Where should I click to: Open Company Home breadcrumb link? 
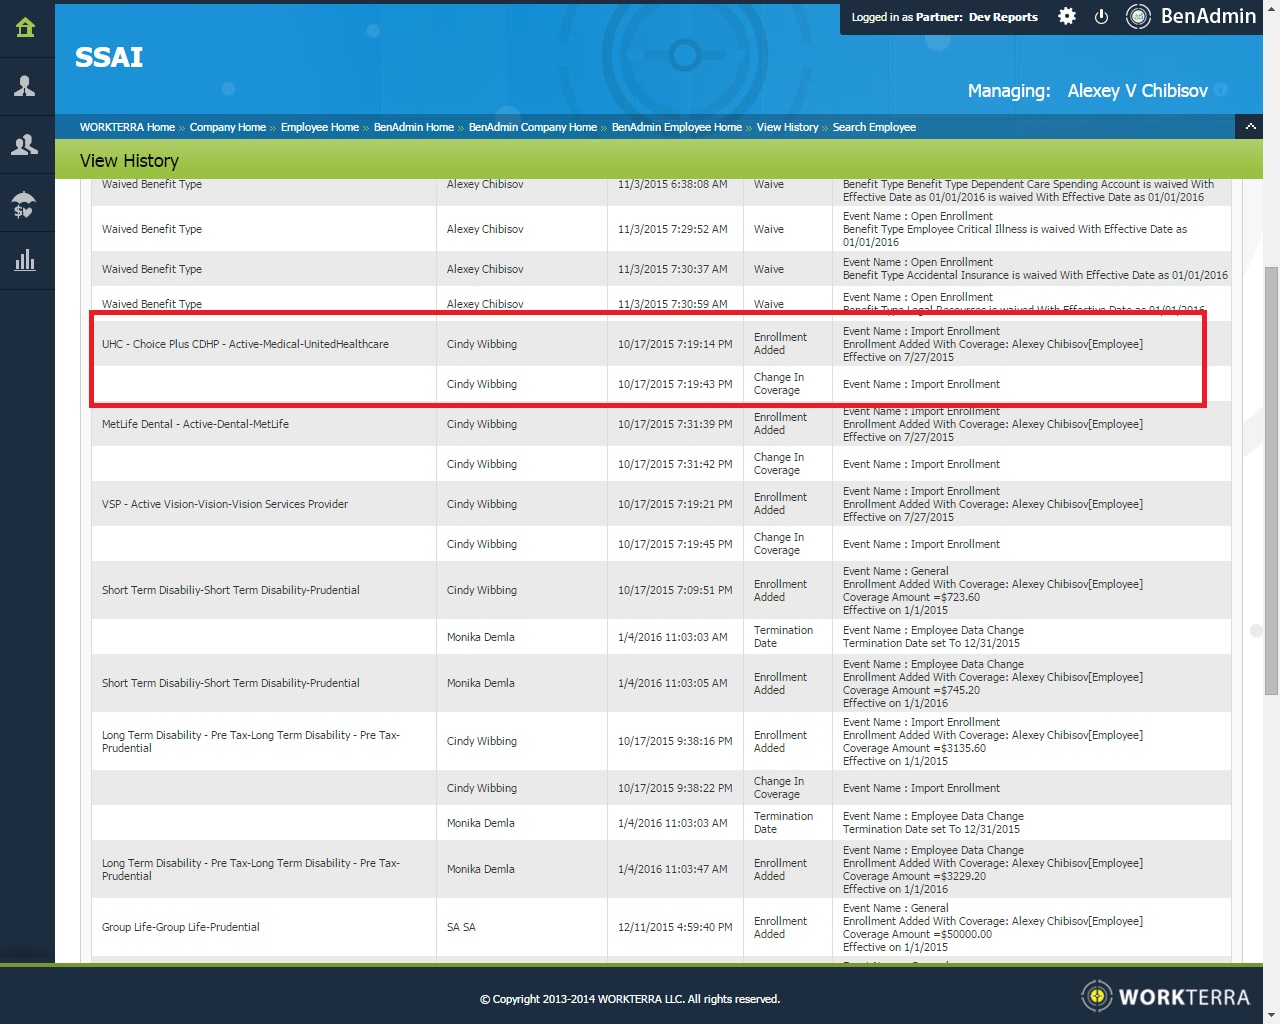(x=228, y=127)
